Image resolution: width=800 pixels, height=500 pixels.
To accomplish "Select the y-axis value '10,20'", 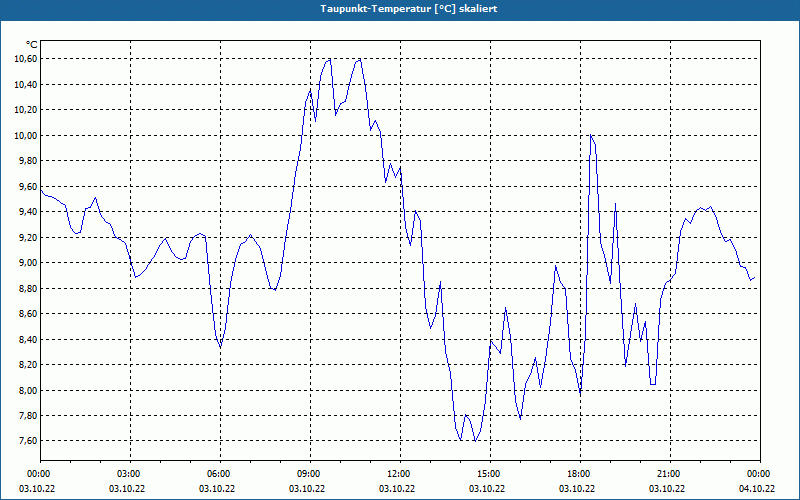I will click(x=26, y=110).
